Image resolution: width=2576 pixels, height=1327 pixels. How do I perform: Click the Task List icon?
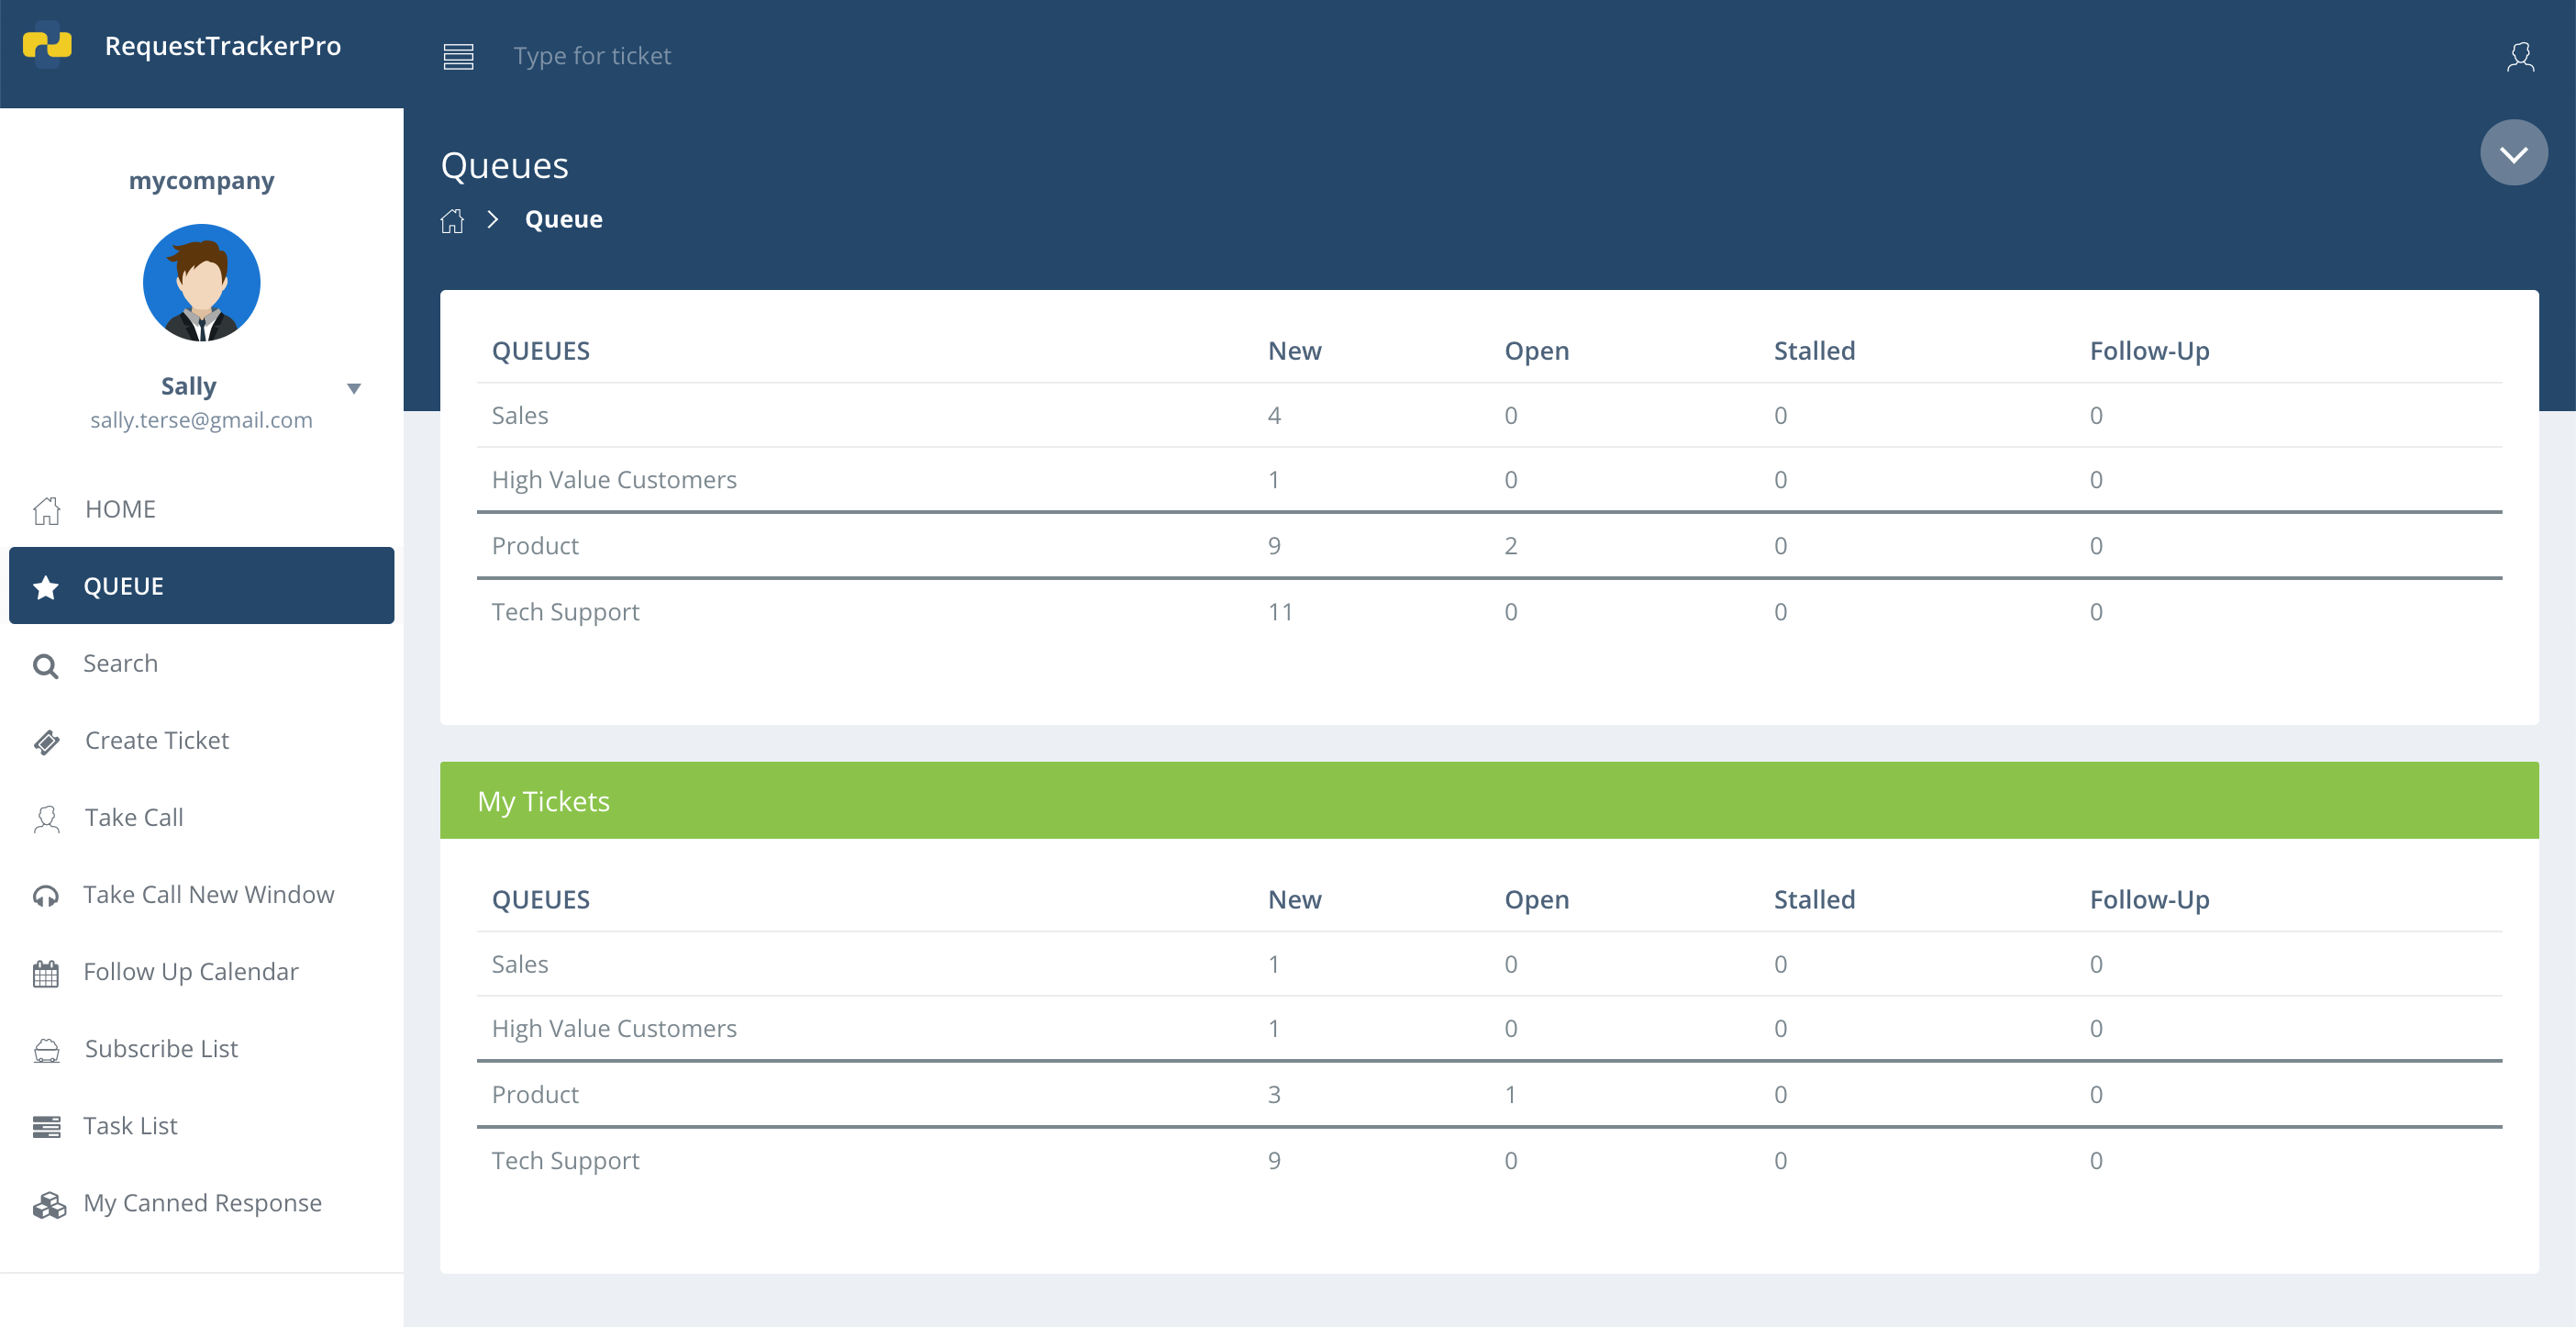point(46,1127)
